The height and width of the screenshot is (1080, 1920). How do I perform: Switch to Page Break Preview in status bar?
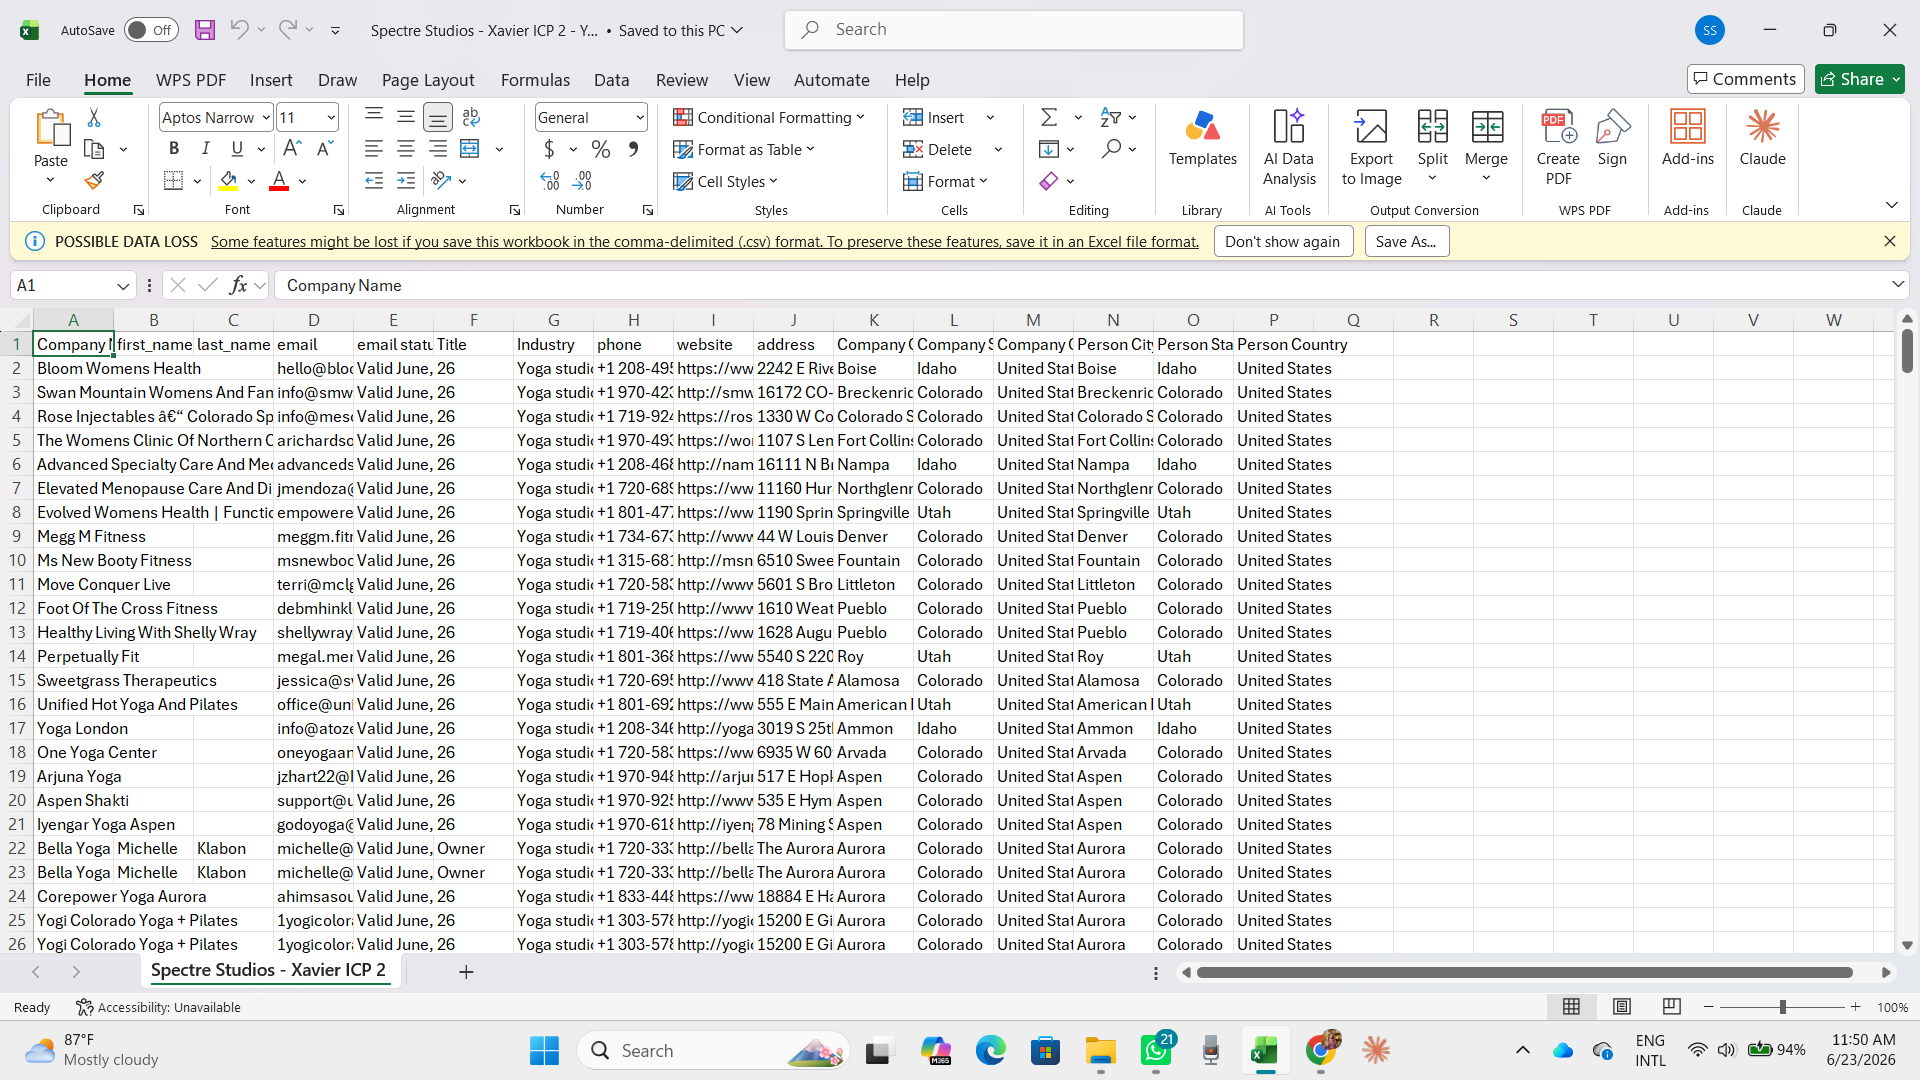pos(1672,1007)
